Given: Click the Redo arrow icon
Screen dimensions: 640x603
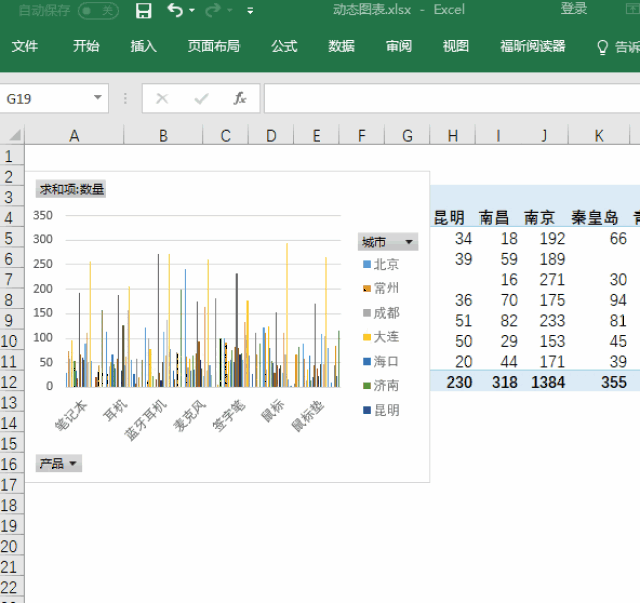Looking at the screenshot, I should [x=212, y=11].
